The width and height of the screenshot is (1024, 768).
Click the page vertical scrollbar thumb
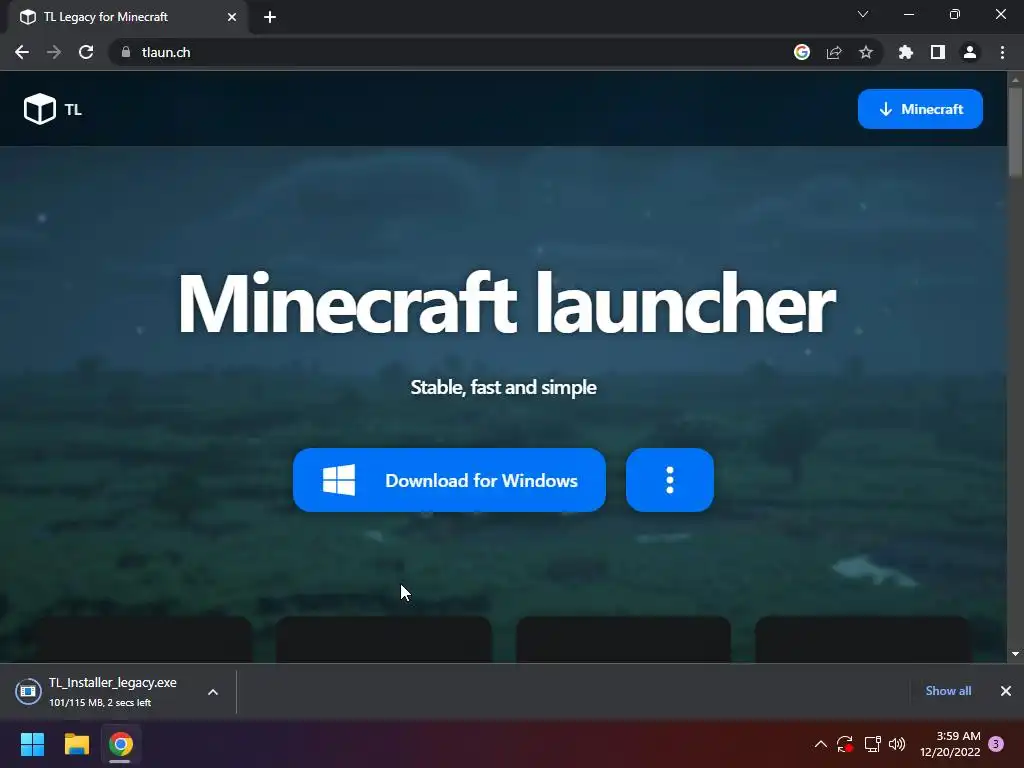1015,131
